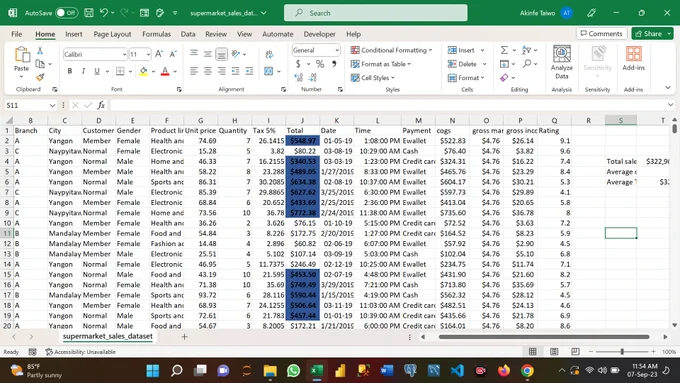Open Add-ins

coord(633,59)
